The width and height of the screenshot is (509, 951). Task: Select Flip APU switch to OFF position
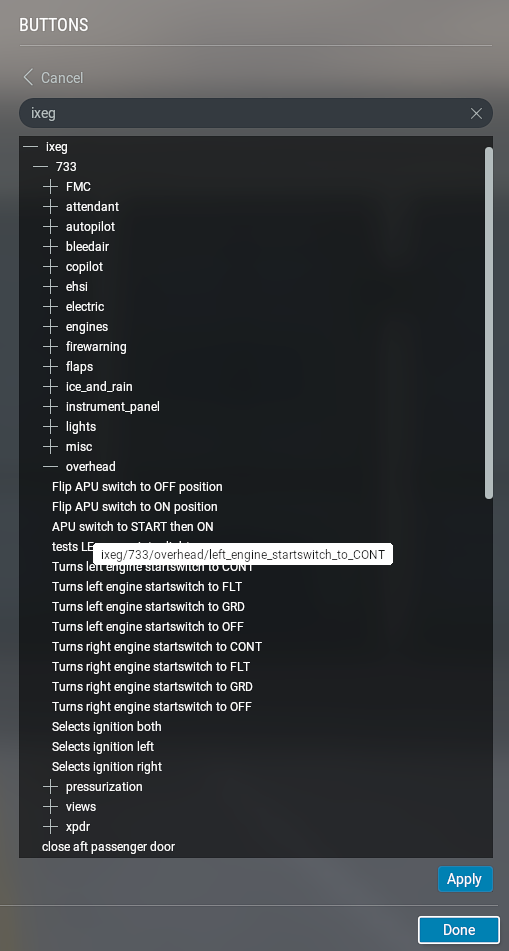point(137,487)
